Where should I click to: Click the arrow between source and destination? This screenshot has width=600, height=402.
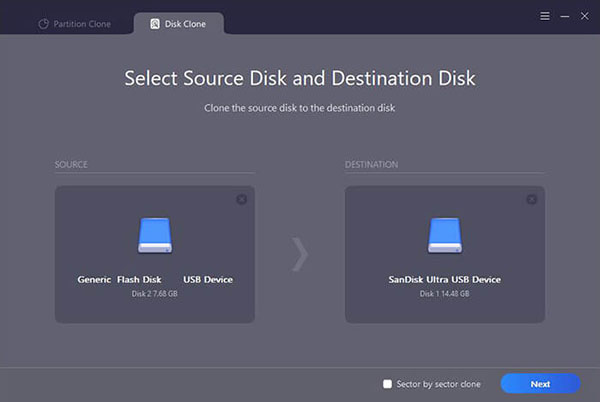point(299,255)
